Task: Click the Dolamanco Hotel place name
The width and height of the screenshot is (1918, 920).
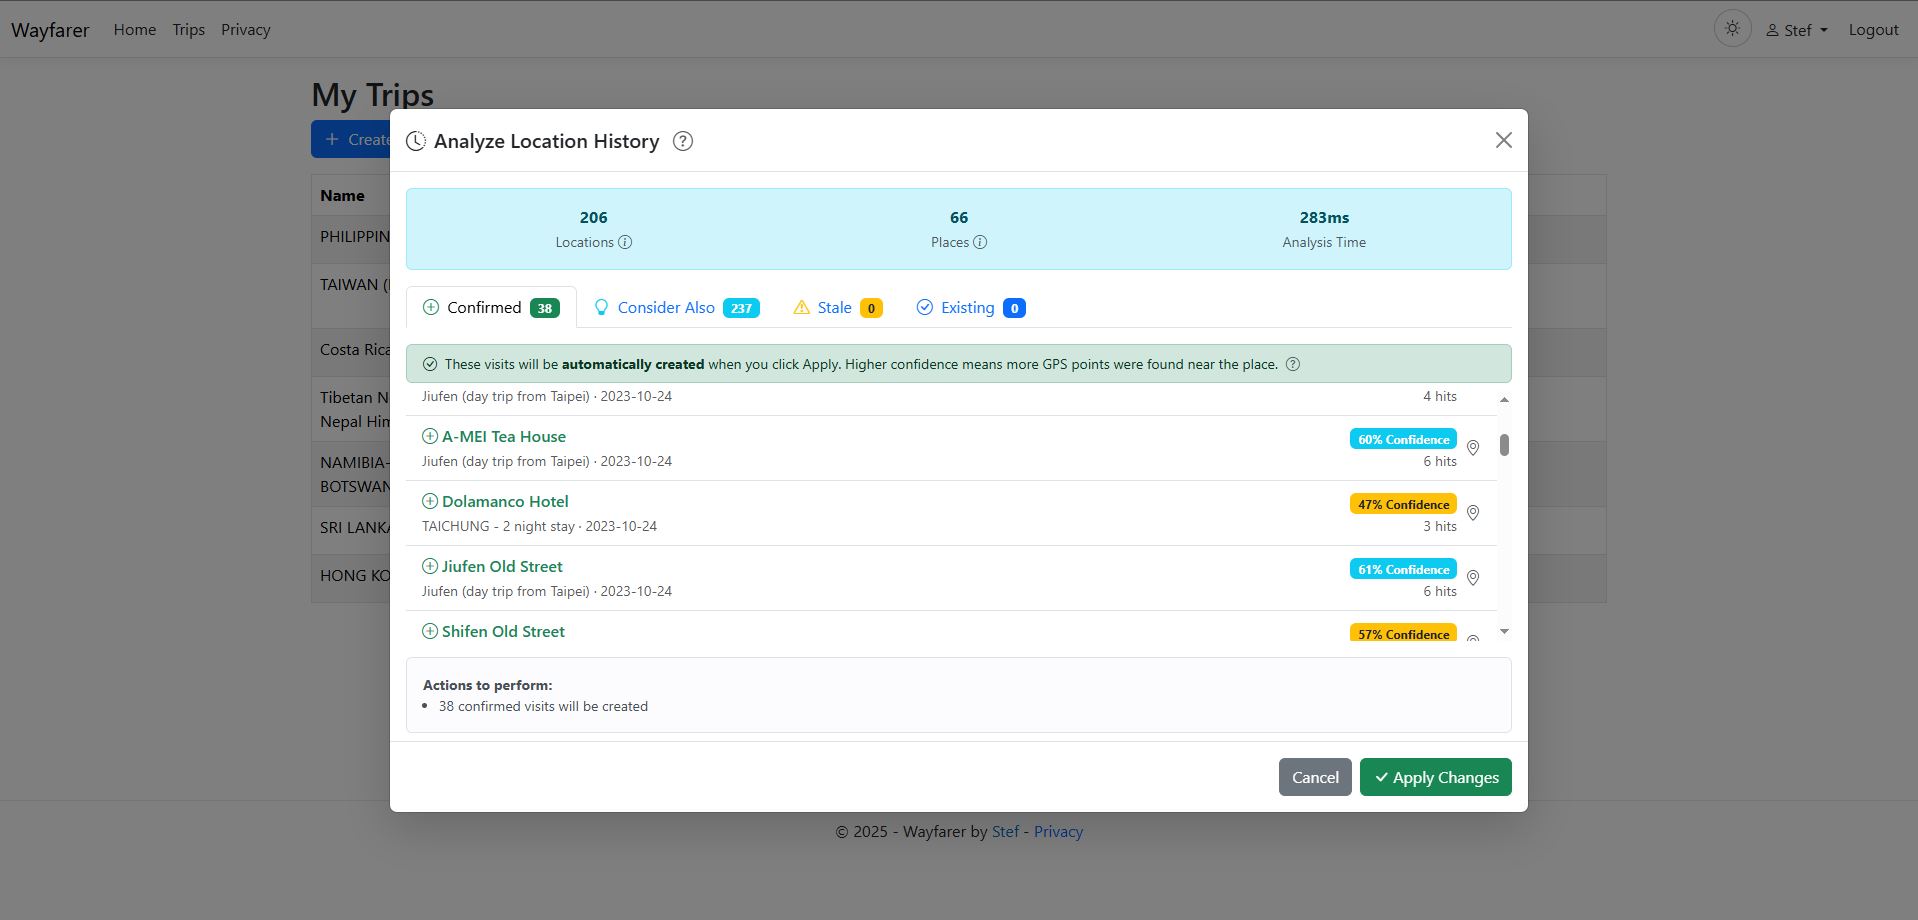Action: [x=505, y=501]
